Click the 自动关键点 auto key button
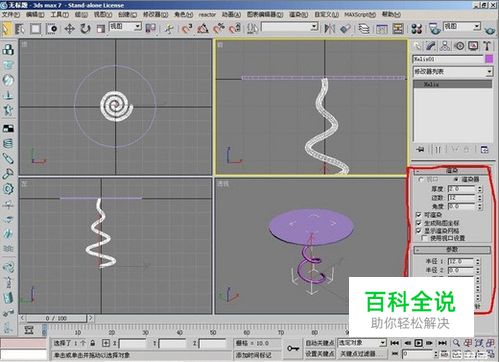Screen dimensions: 499x362 (x=320, y=343)
